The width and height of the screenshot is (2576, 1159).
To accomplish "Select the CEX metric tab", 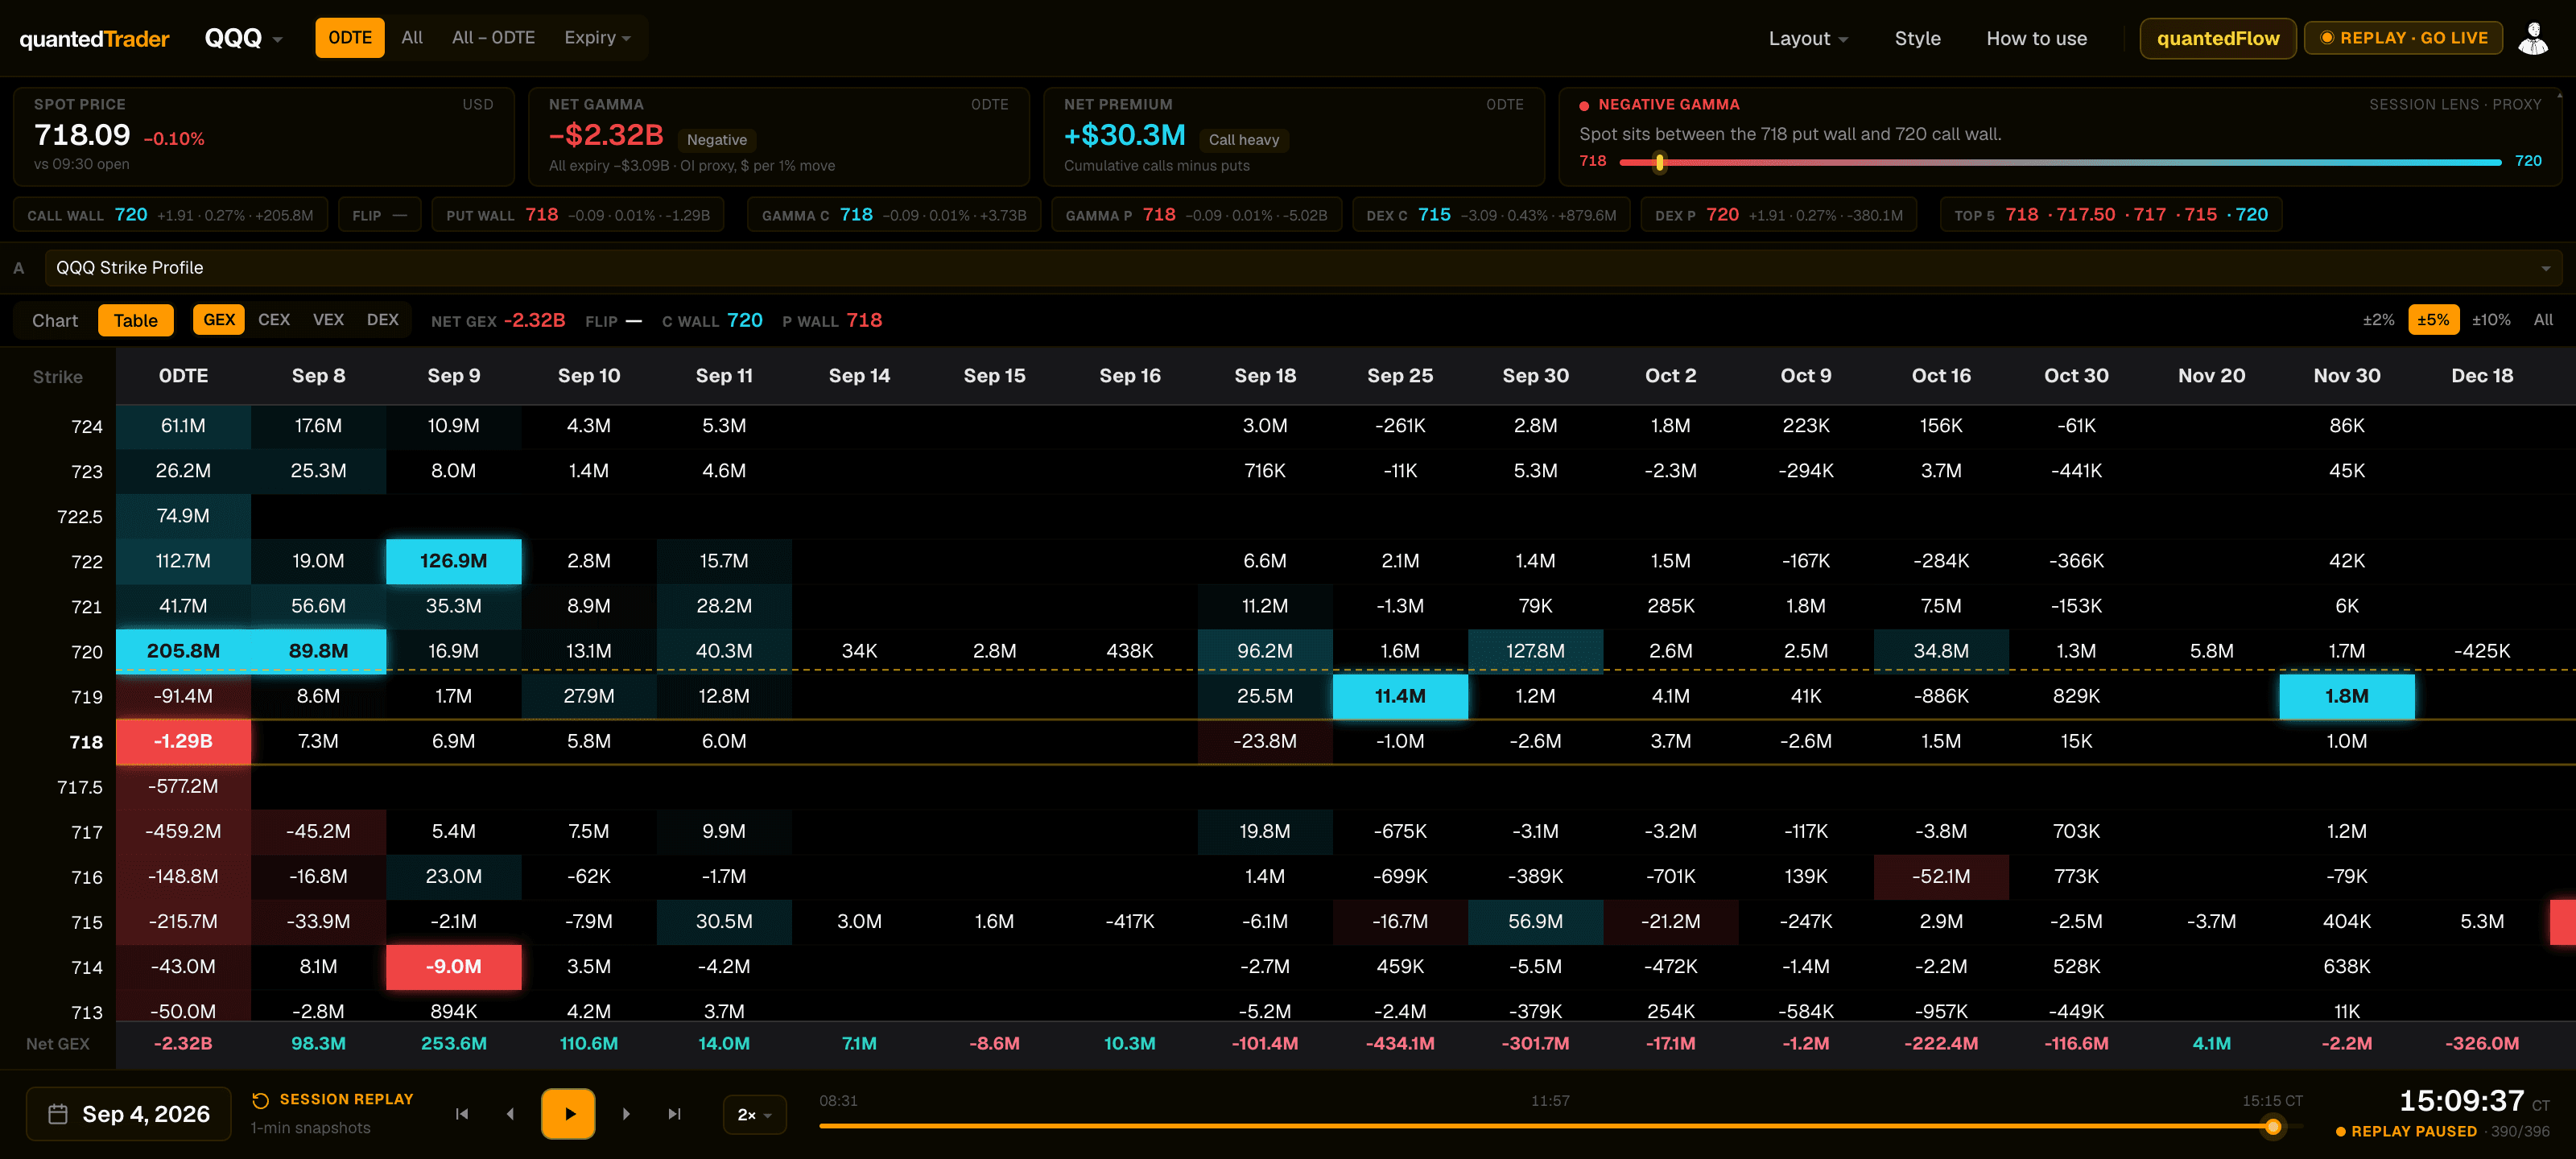I will tap(274, 320).
